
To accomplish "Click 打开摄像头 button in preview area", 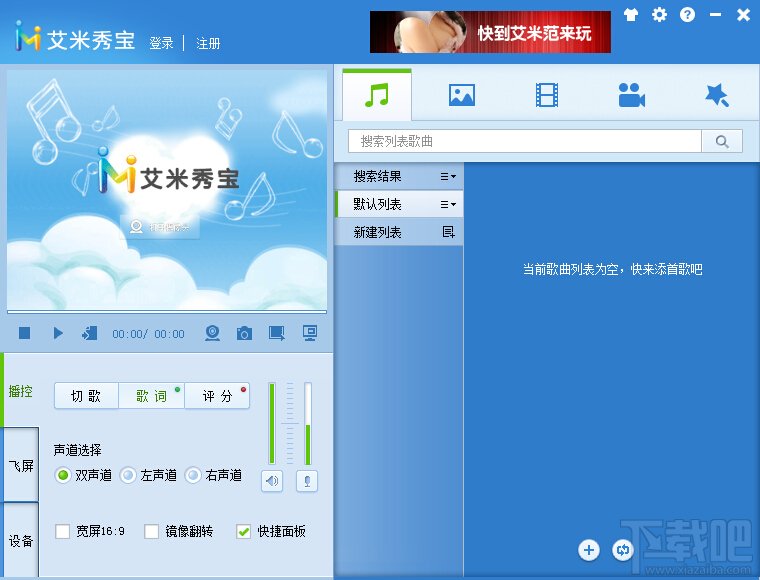I will (x=160, y=227).
